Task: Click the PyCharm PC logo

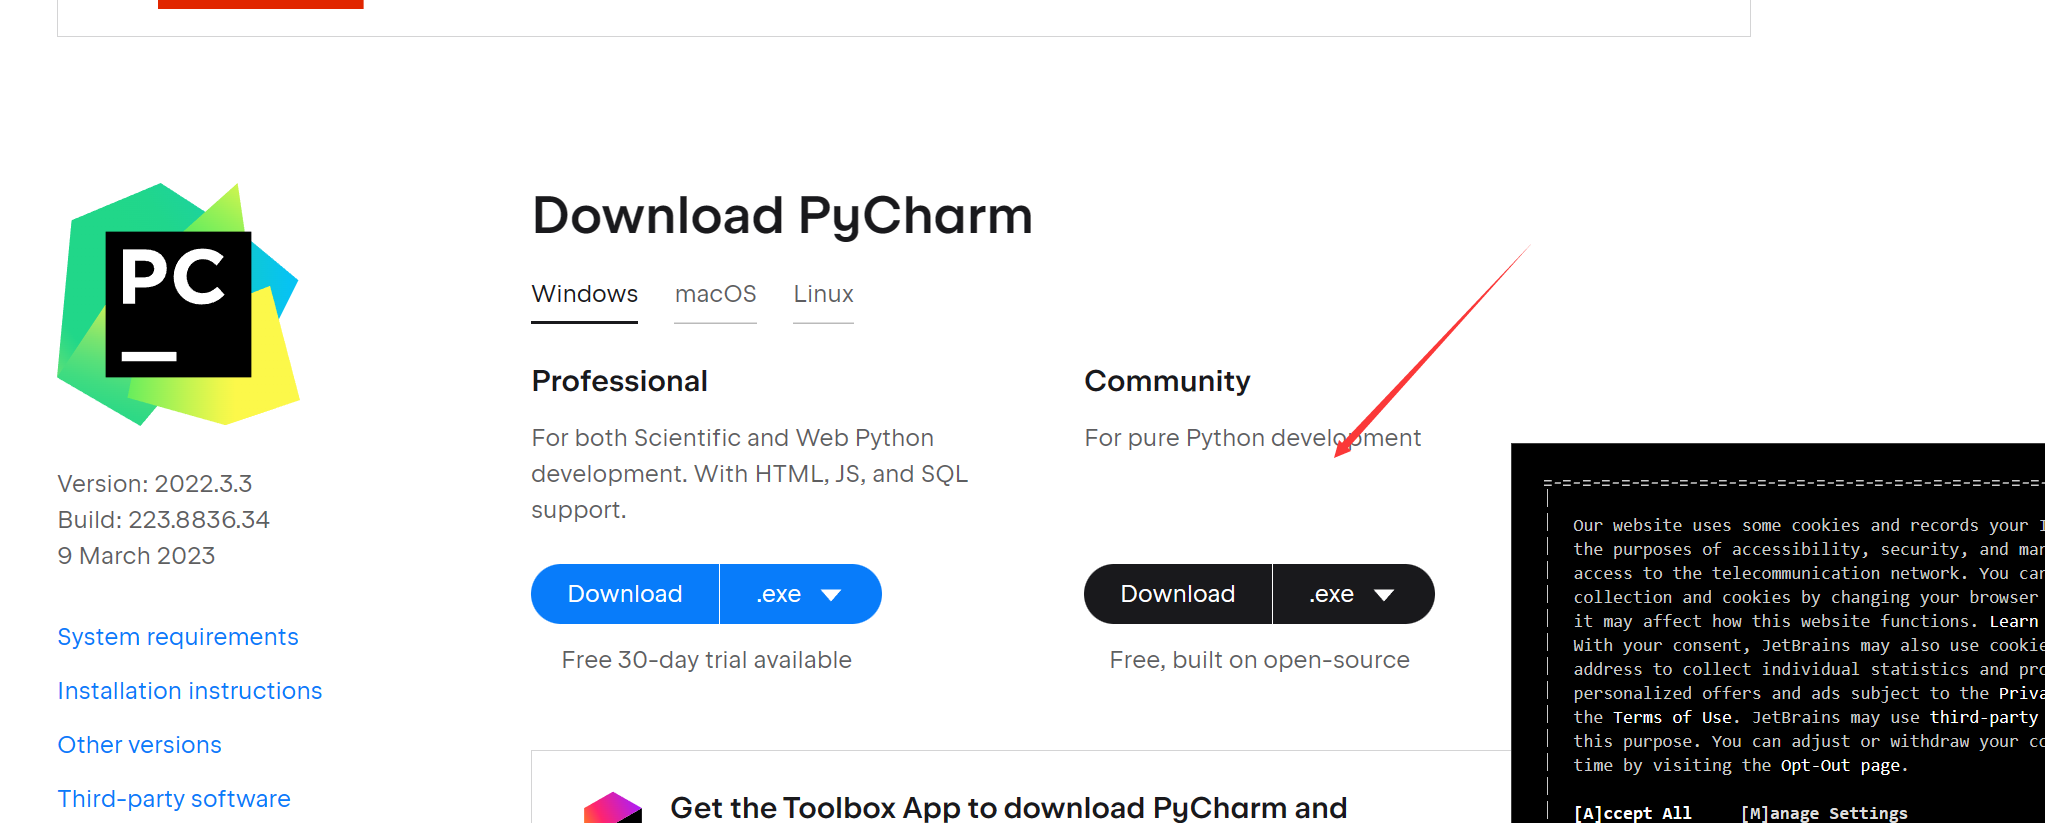Action: tap(178, 304)
